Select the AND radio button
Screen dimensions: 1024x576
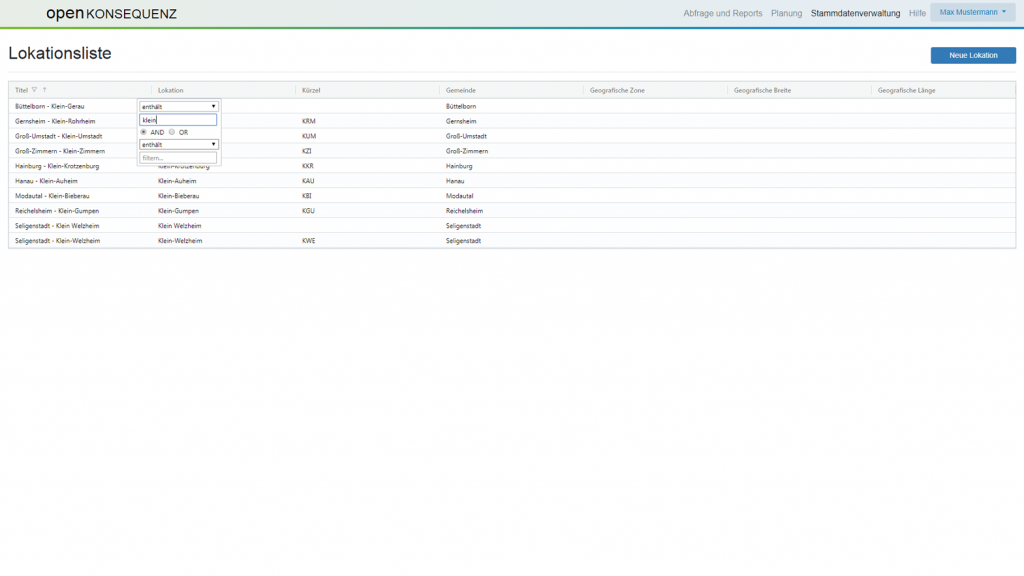pyautogui.click(x=143, y=132)
